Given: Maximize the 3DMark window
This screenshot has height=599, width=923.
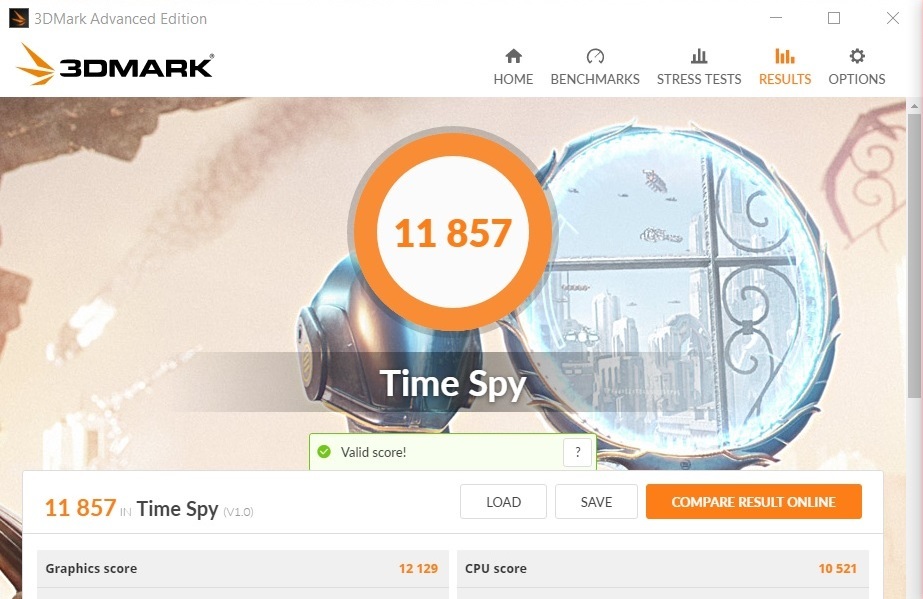Looking at the screenshot, I should point(834,18).
